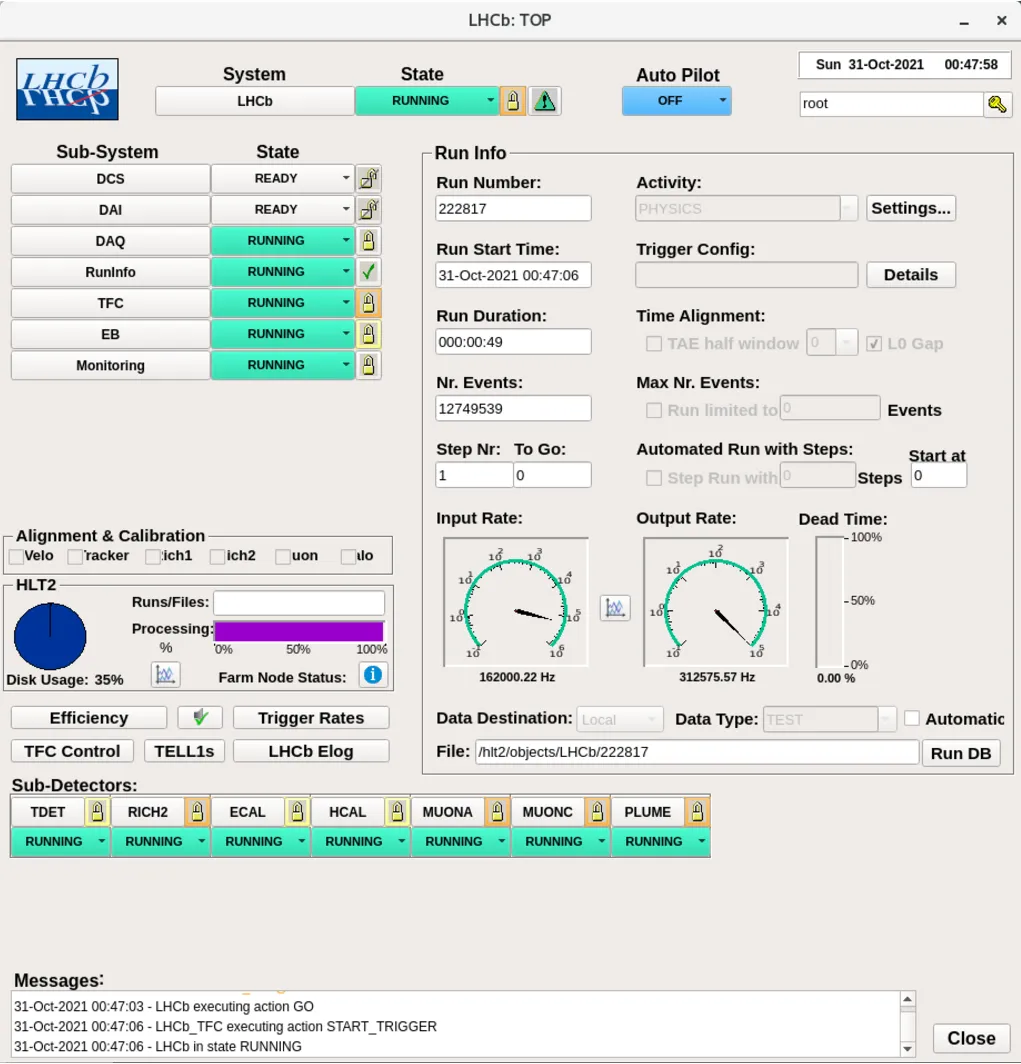
Task: Click the File path input field
Action: [x=697, y=753]
